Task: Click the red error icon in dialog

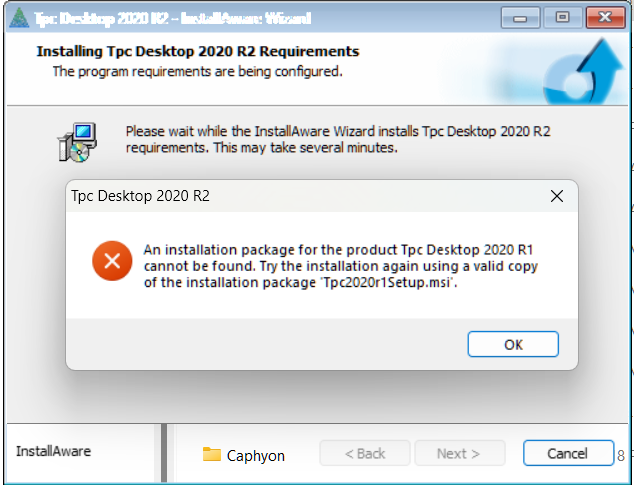Action: coord(112,261)
